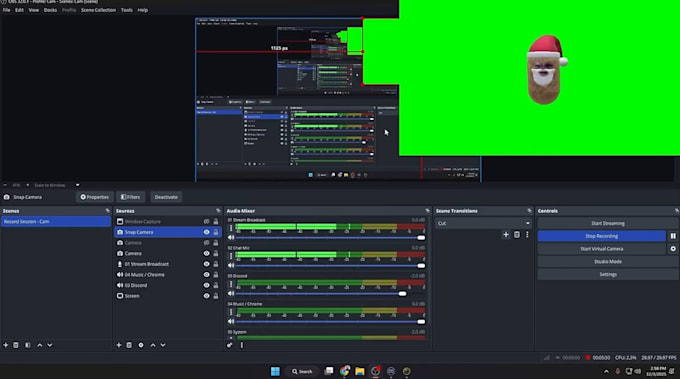Viewport: 680px width, 379px height.
Task: Add a scene transition with plus icon
Action: click(506, 235)
